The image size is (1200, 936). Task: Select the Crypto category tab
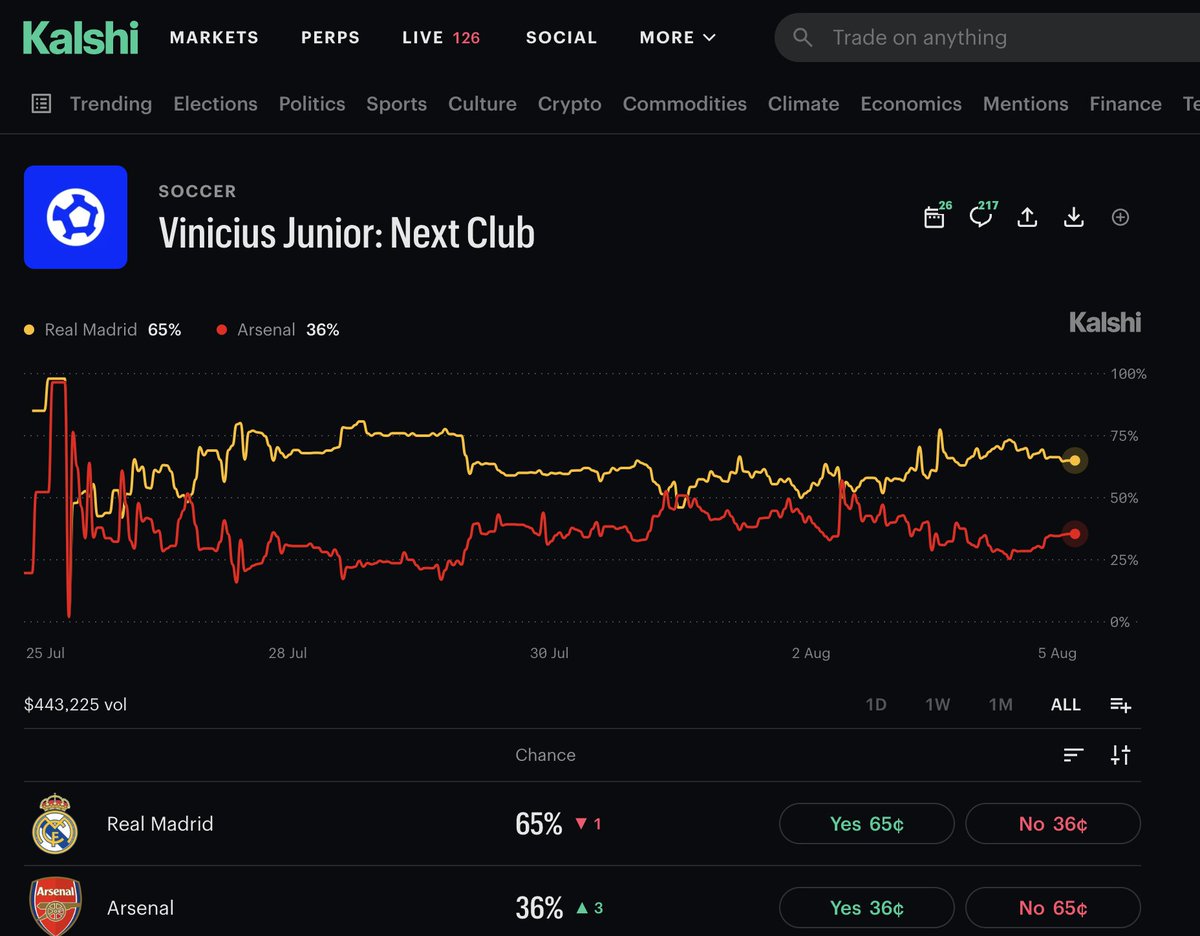[x=570, y=104]
